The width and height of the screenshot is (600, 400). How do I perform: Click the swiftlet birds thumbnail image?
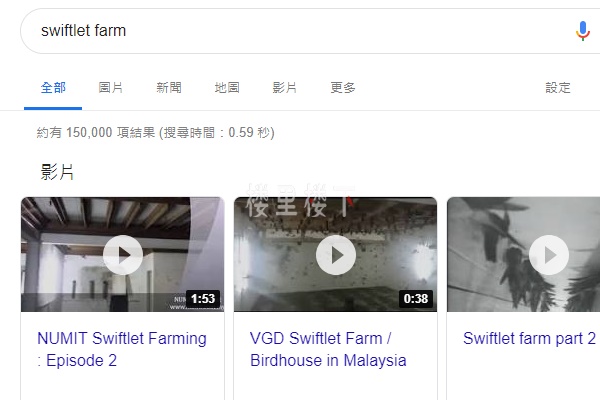coord(523,255)
